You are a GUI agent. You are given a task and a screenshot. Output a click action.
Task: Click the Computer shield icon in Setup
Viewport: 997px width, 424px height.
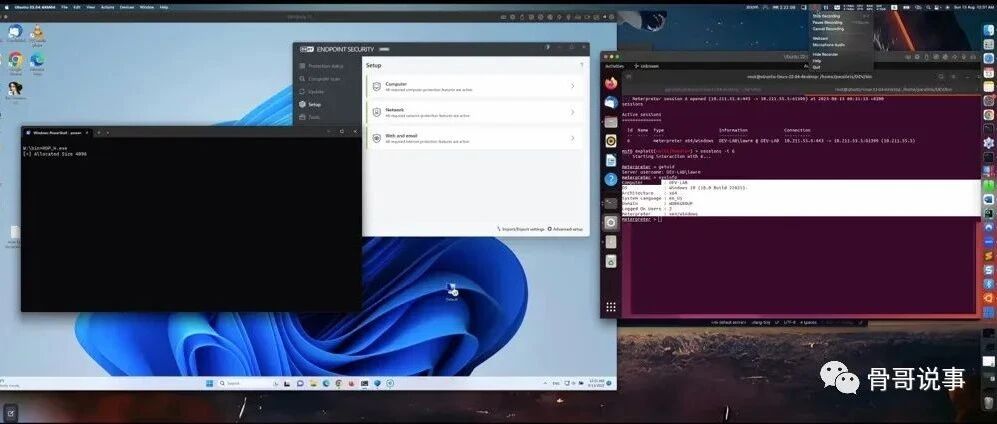click(376, 86)
